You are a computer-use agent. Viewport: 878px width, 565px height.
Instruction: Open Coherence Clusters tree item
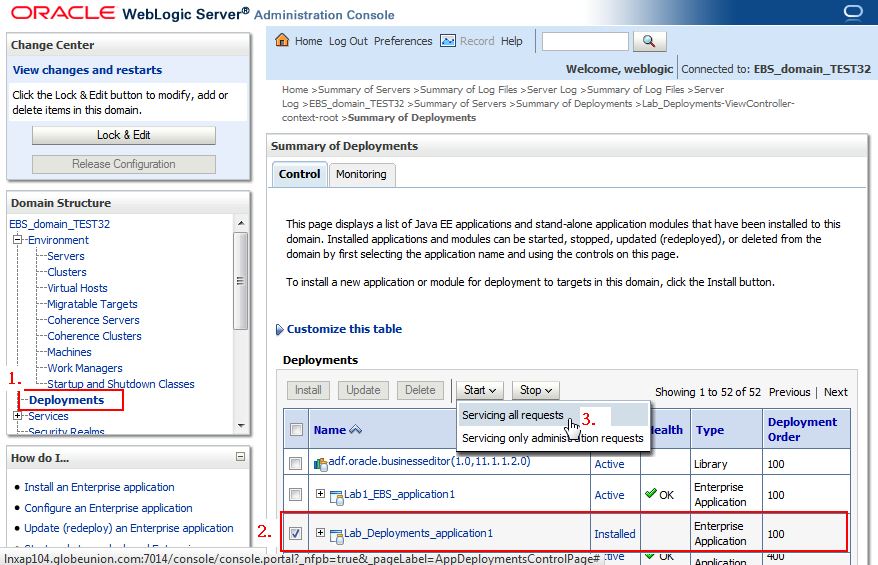(94, 336)
